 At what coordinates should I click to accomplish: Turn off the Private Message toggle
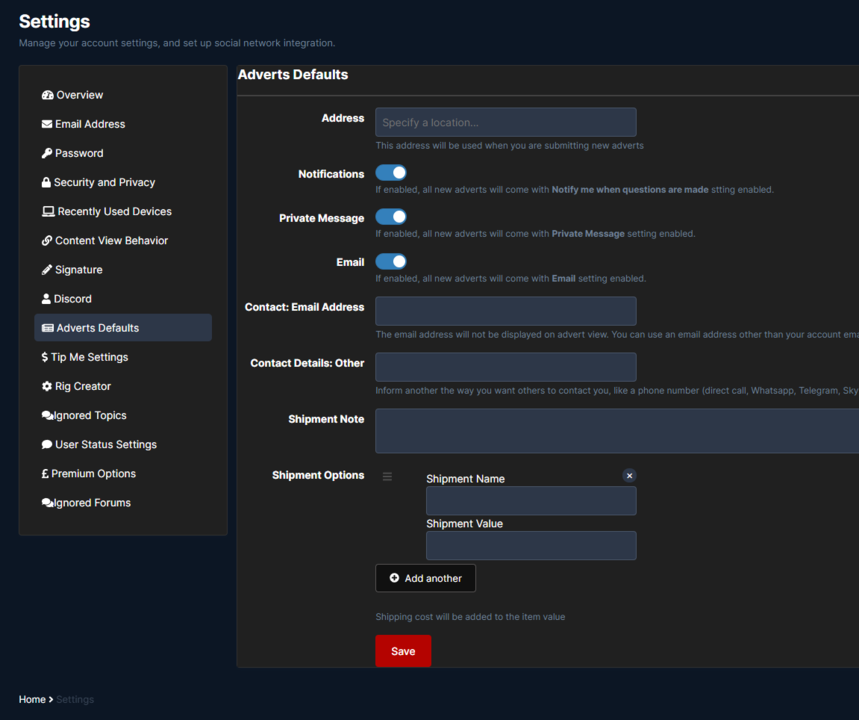[x=391, y=217]
